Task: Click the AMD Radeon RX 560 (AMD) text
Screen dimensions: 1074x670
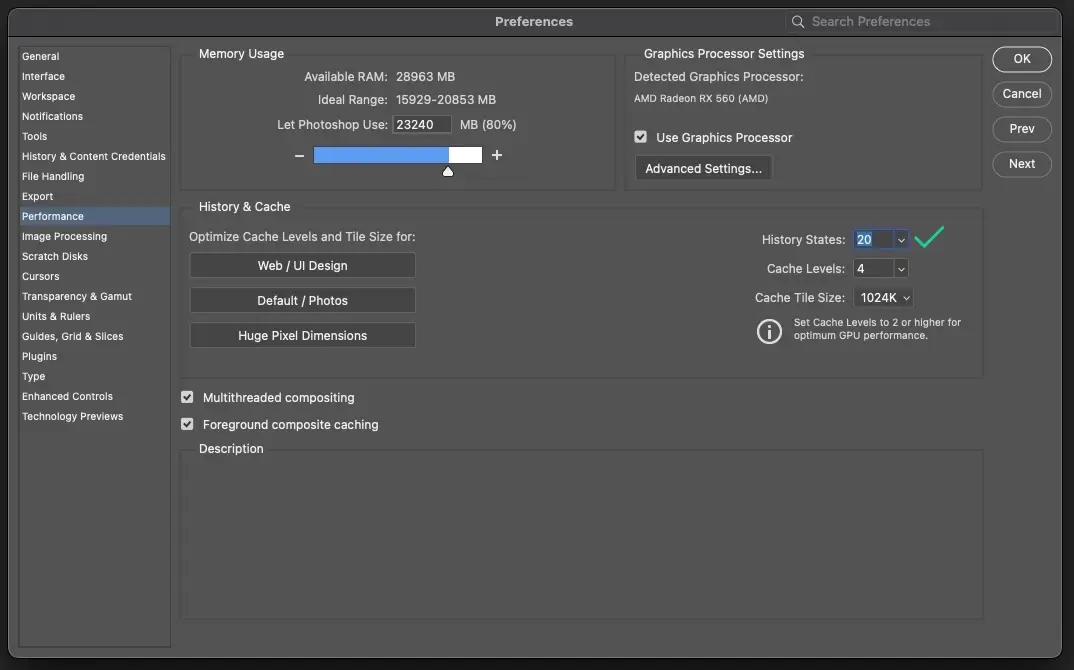Action: pos(701,99)
